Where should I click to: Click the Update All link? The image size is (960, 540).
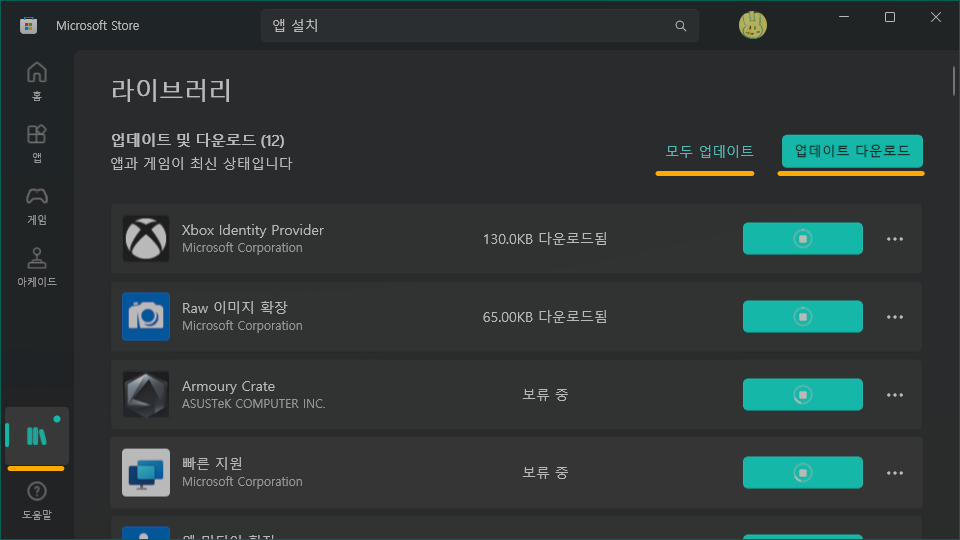tap(710, 152)
